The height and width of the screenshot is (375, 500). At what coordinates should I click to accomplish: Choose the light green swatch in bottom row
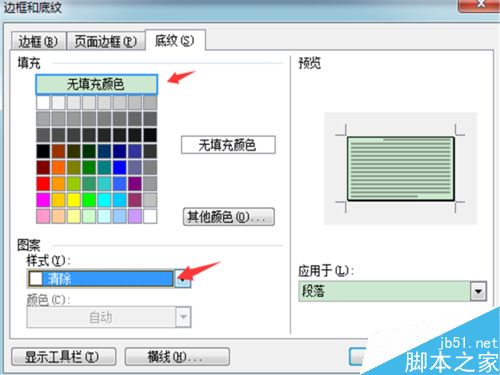tap(89, 216)
